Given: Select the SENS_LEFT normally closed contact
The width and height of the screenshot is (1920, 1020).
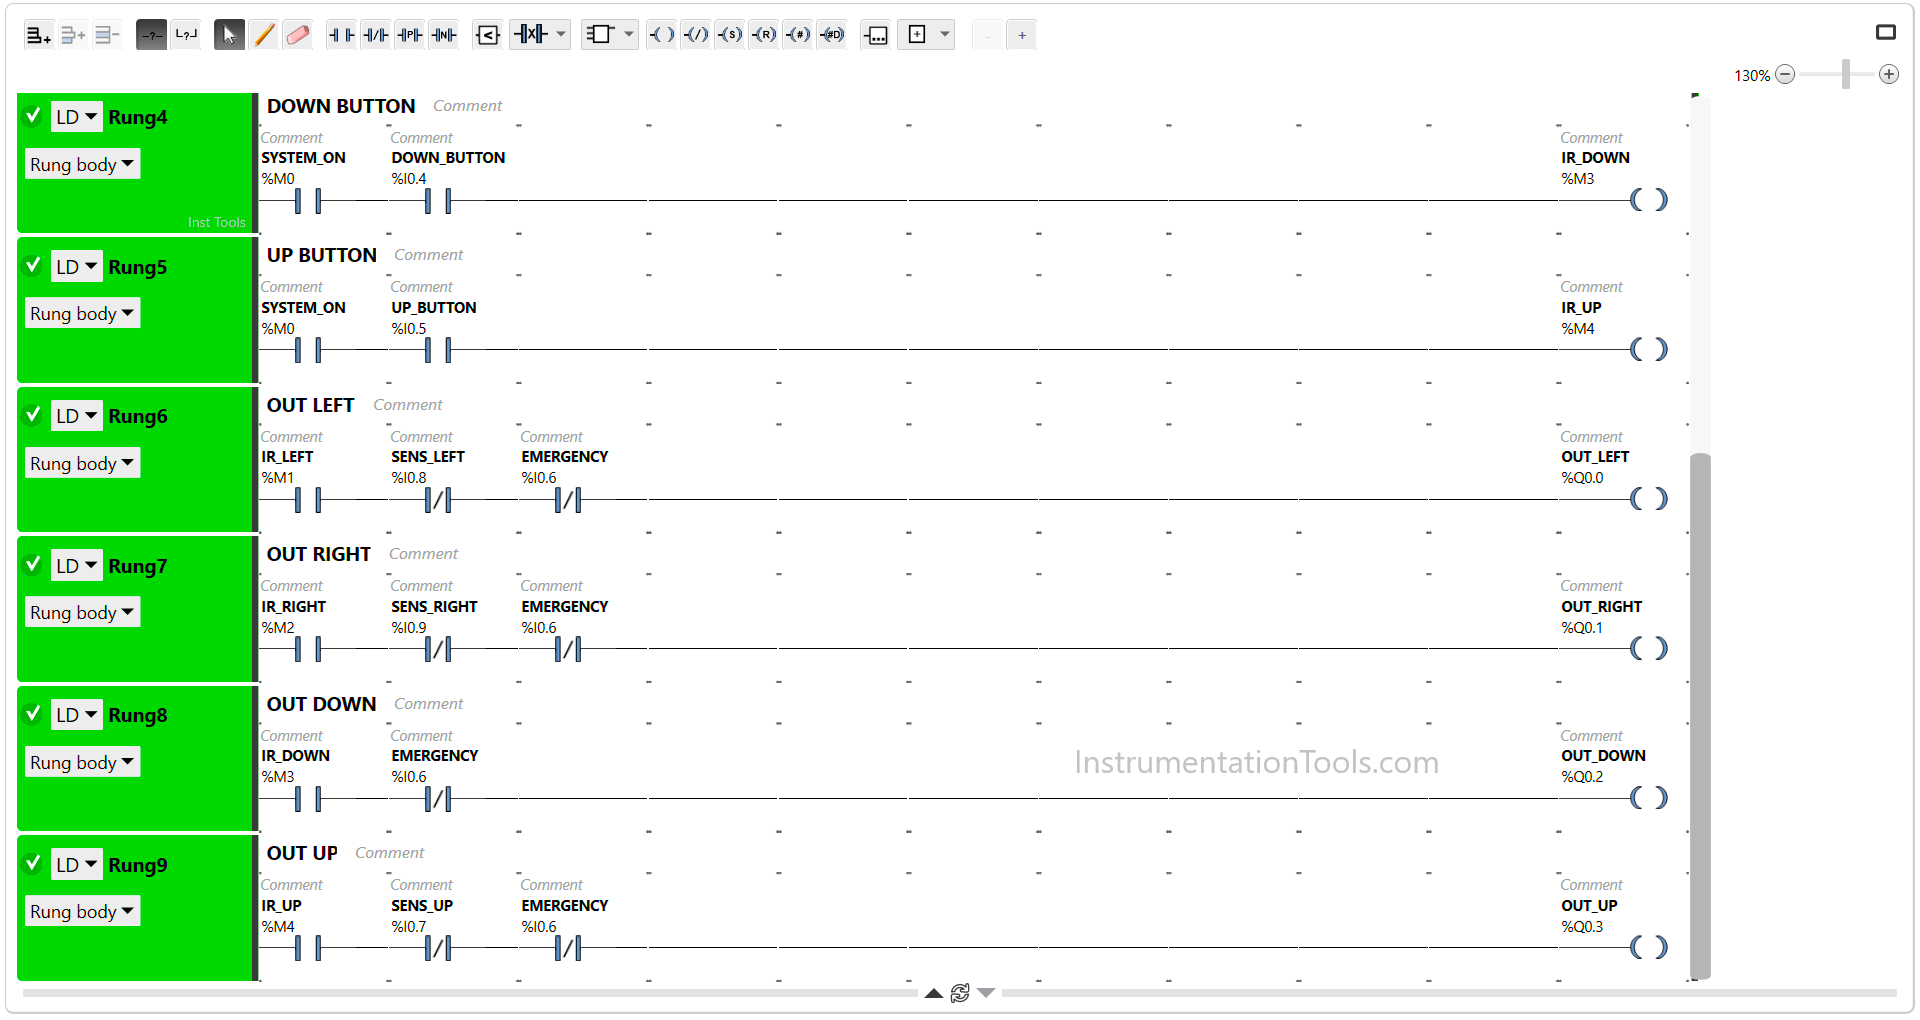Looking at the screenshot, I should click(438, 500).
